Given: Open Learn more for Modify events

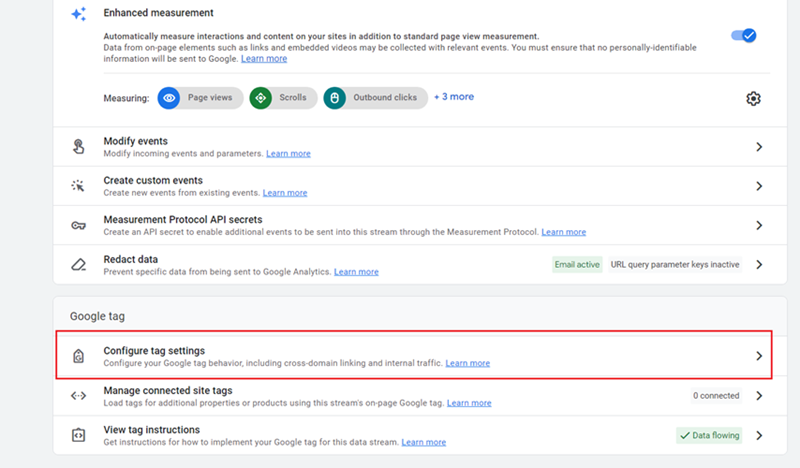Looking at the screenshot, I should [288, 154].
